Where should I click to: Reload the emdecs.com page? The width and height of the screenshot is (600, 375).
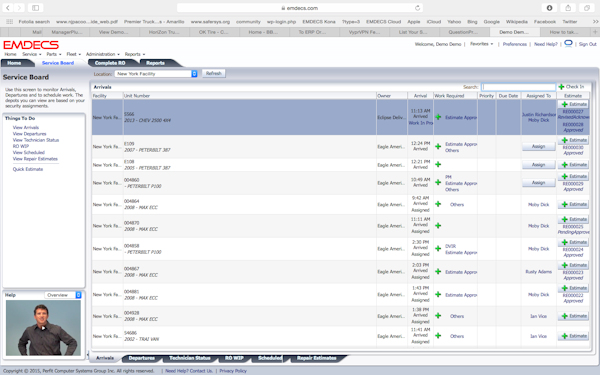417,8
